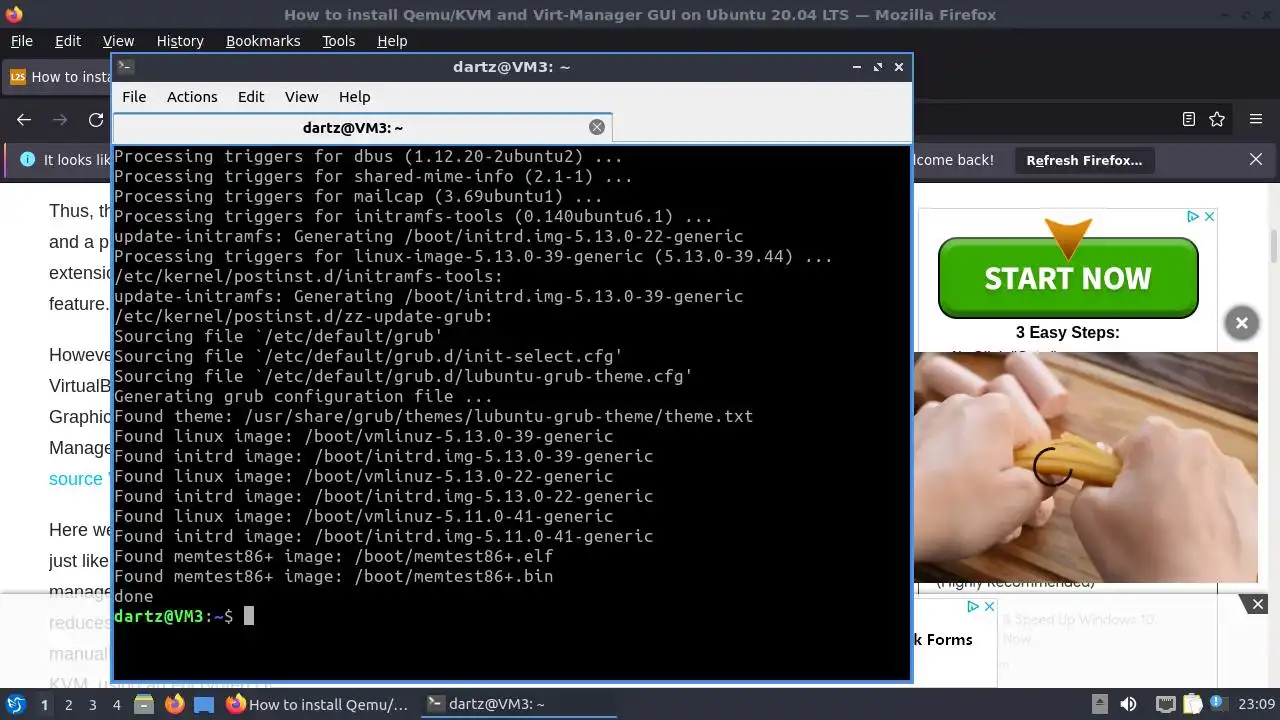Image resolution: width=1280 pixels, height=720 pixels.
Task: Select the 'How to insta...' Firefox browser tab
Action: (58, 77)
